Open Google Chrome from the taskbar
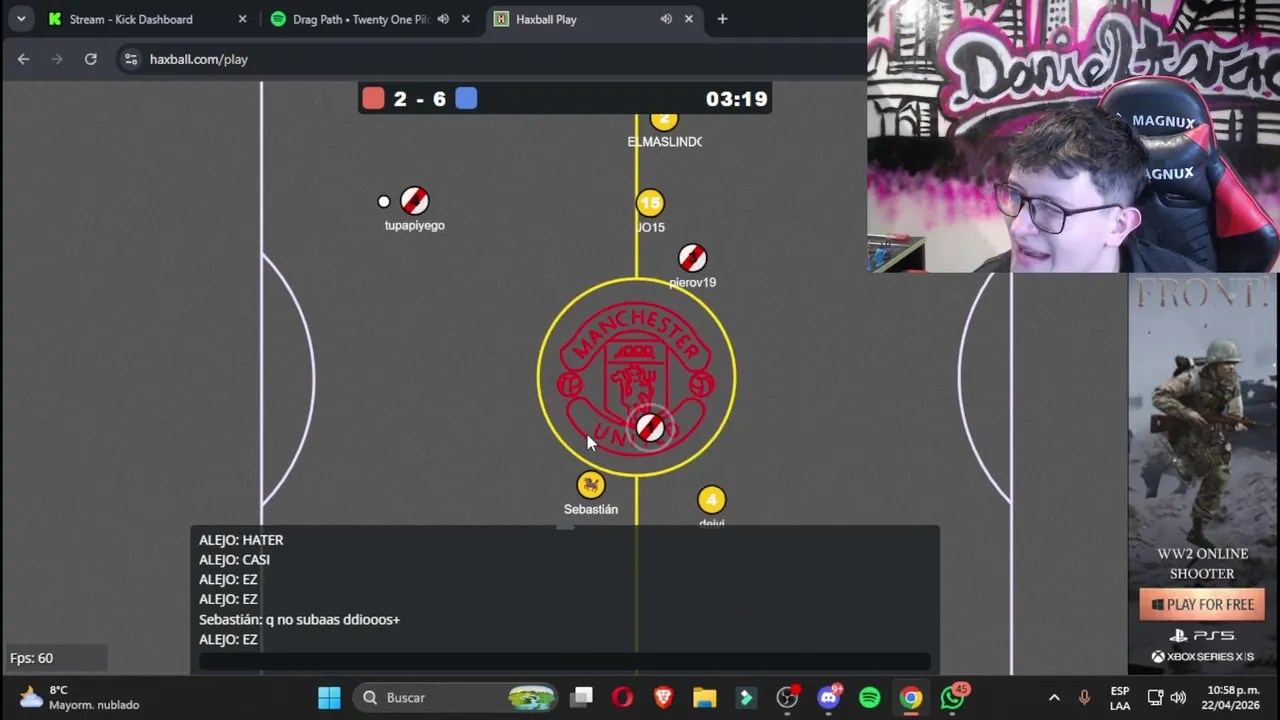This screenshot has height=720, width=1280. (x=911, y=697)
